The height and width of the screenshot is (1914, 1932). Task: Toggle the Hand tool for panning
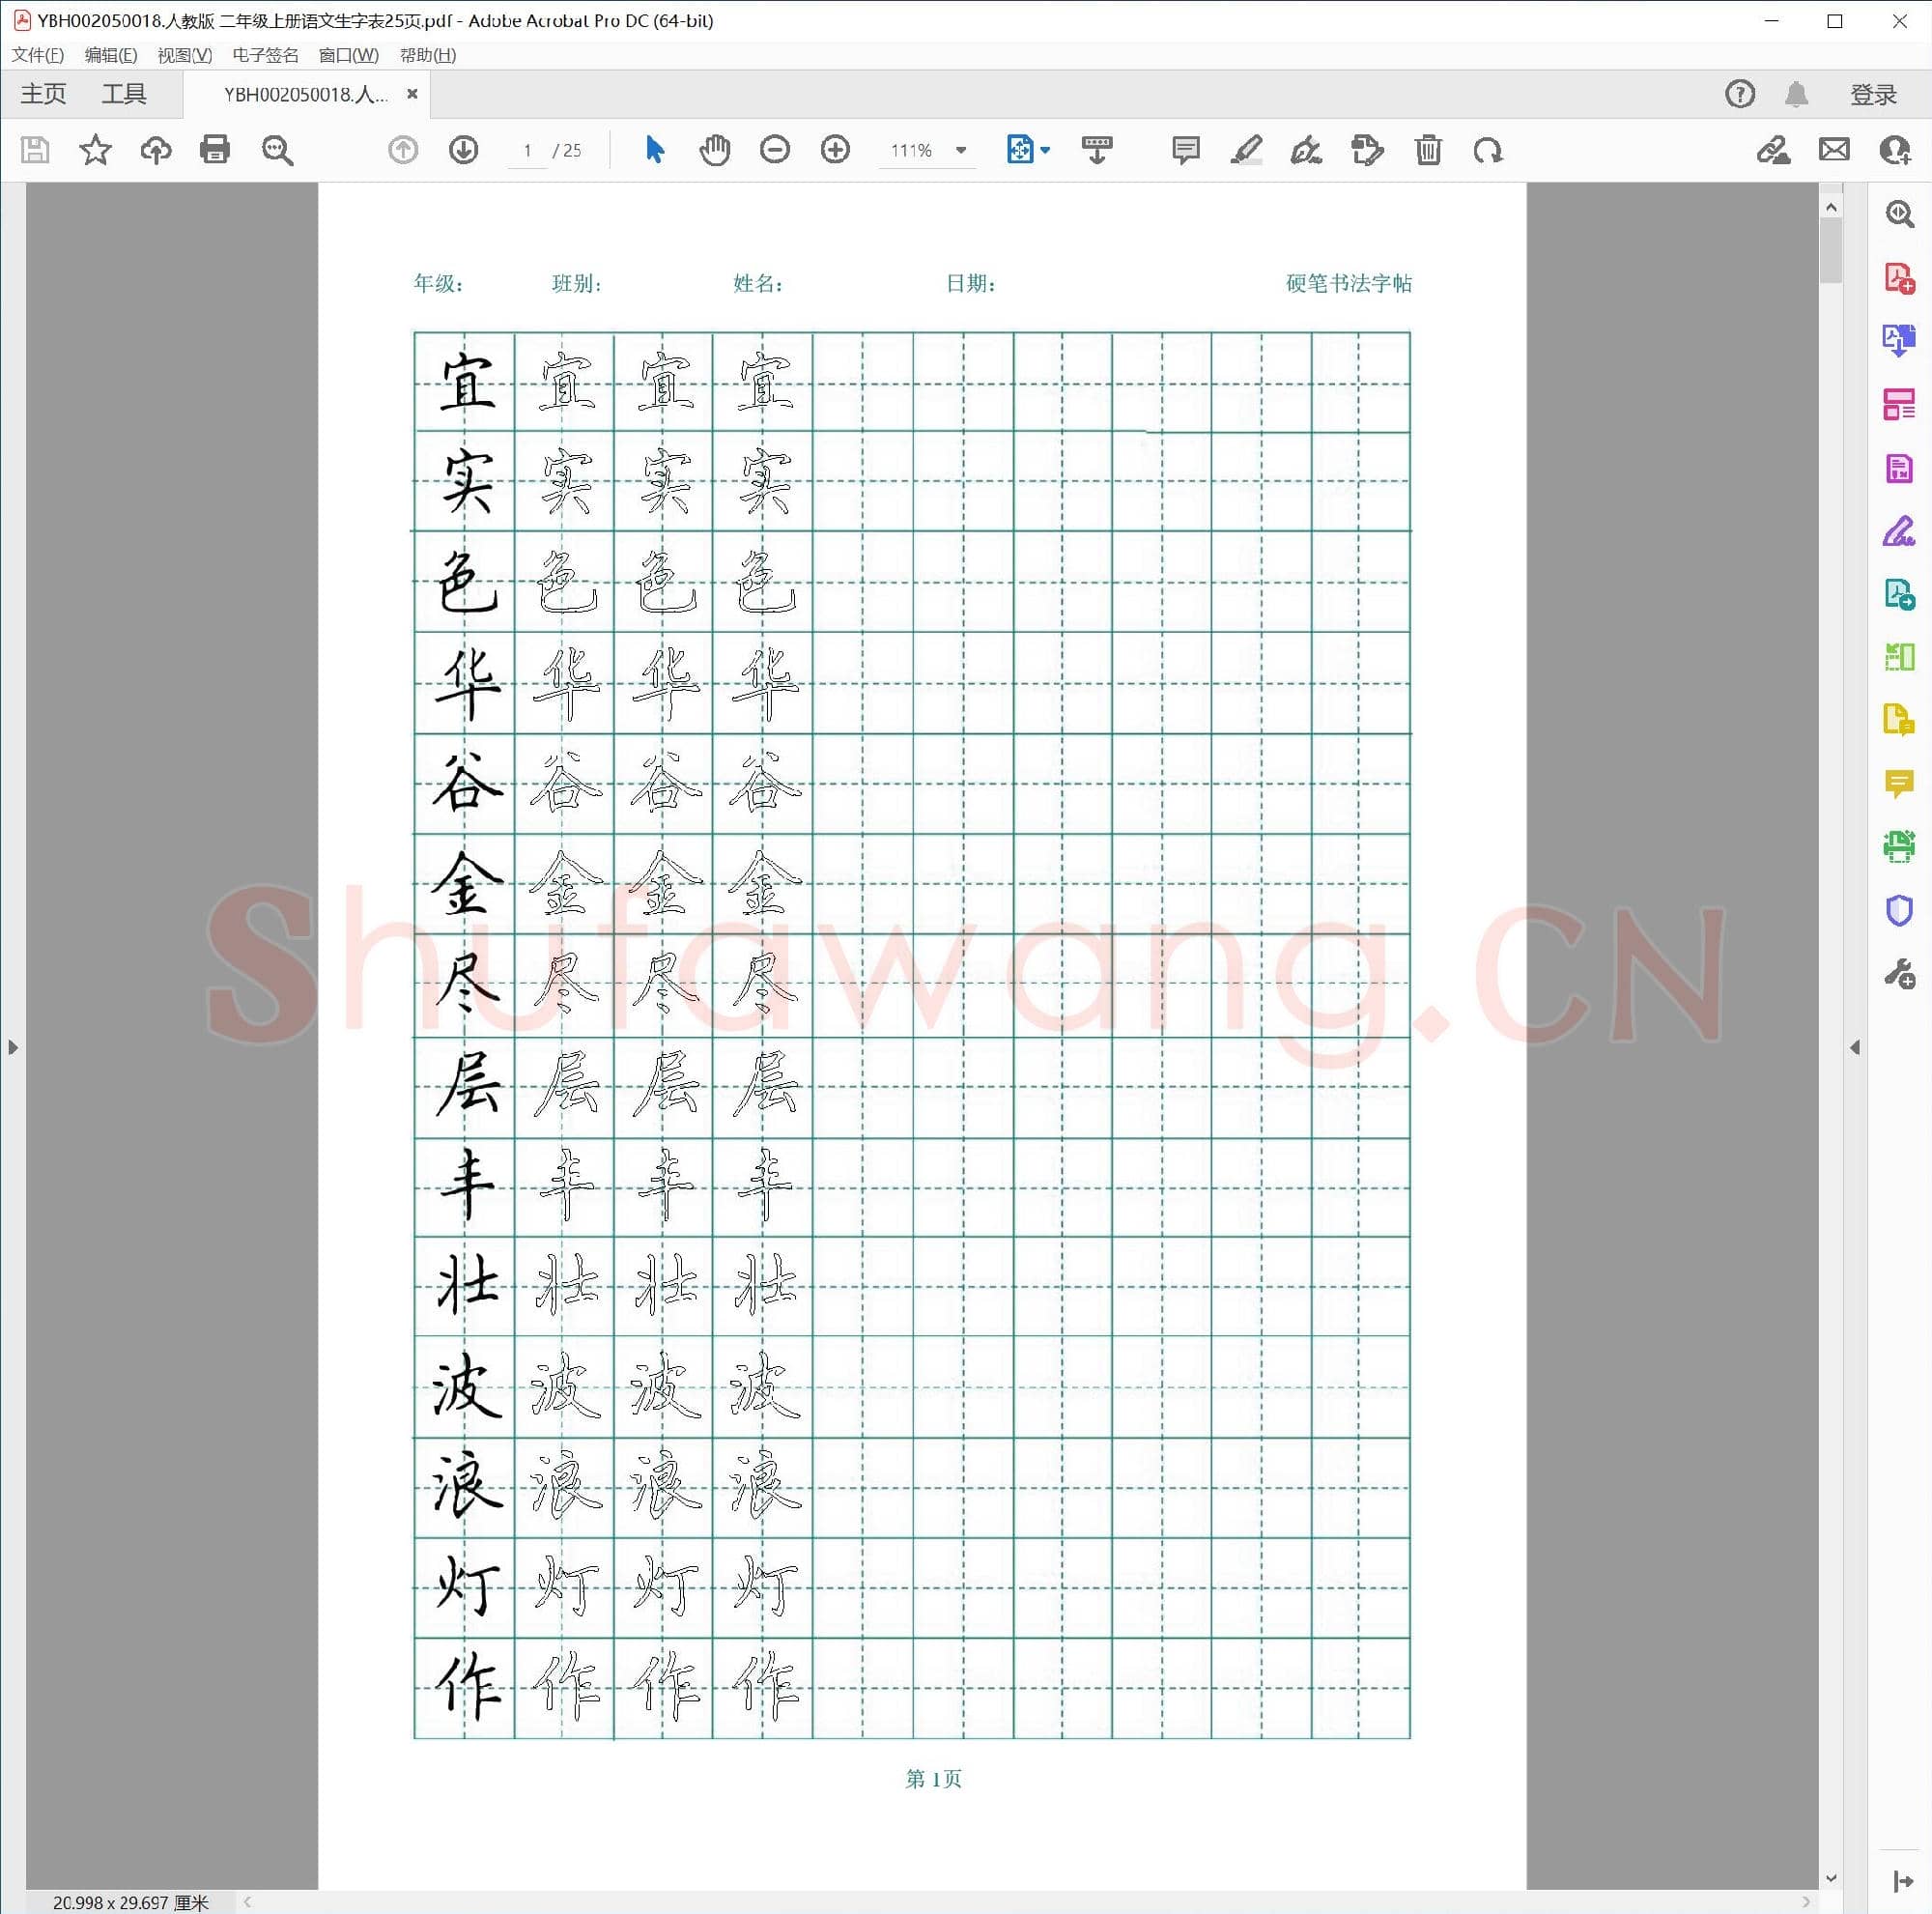click(x=715, y=150)
